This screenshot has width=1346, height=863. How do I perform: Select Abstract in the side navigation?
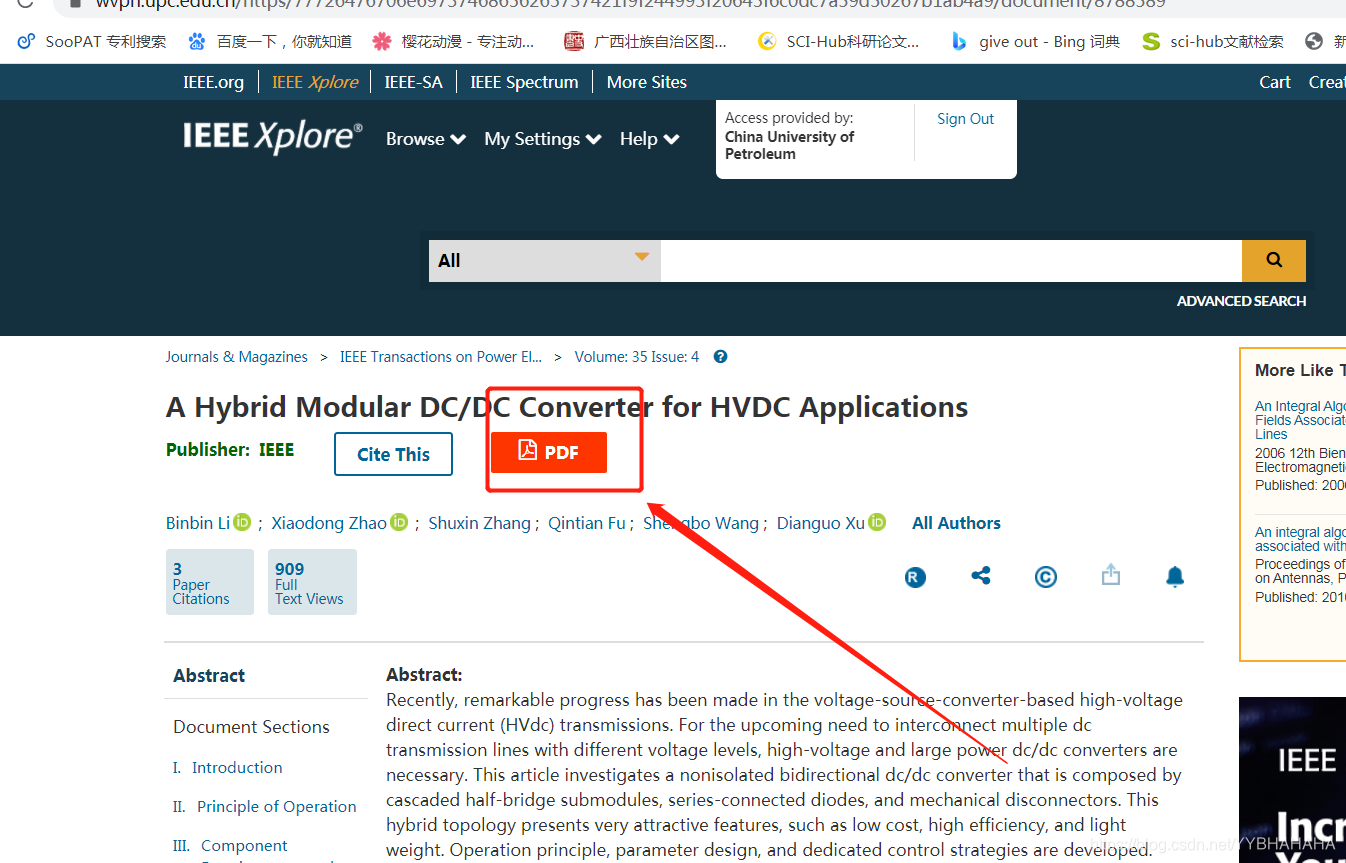(x=209, y=676)
